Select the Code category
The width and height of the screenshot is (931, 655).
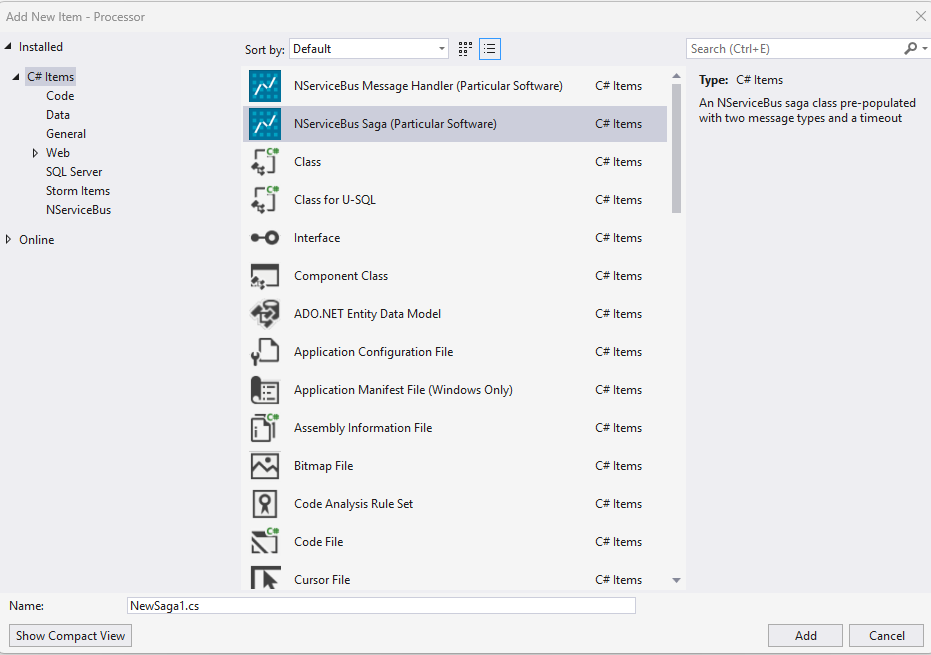[60, 96]
